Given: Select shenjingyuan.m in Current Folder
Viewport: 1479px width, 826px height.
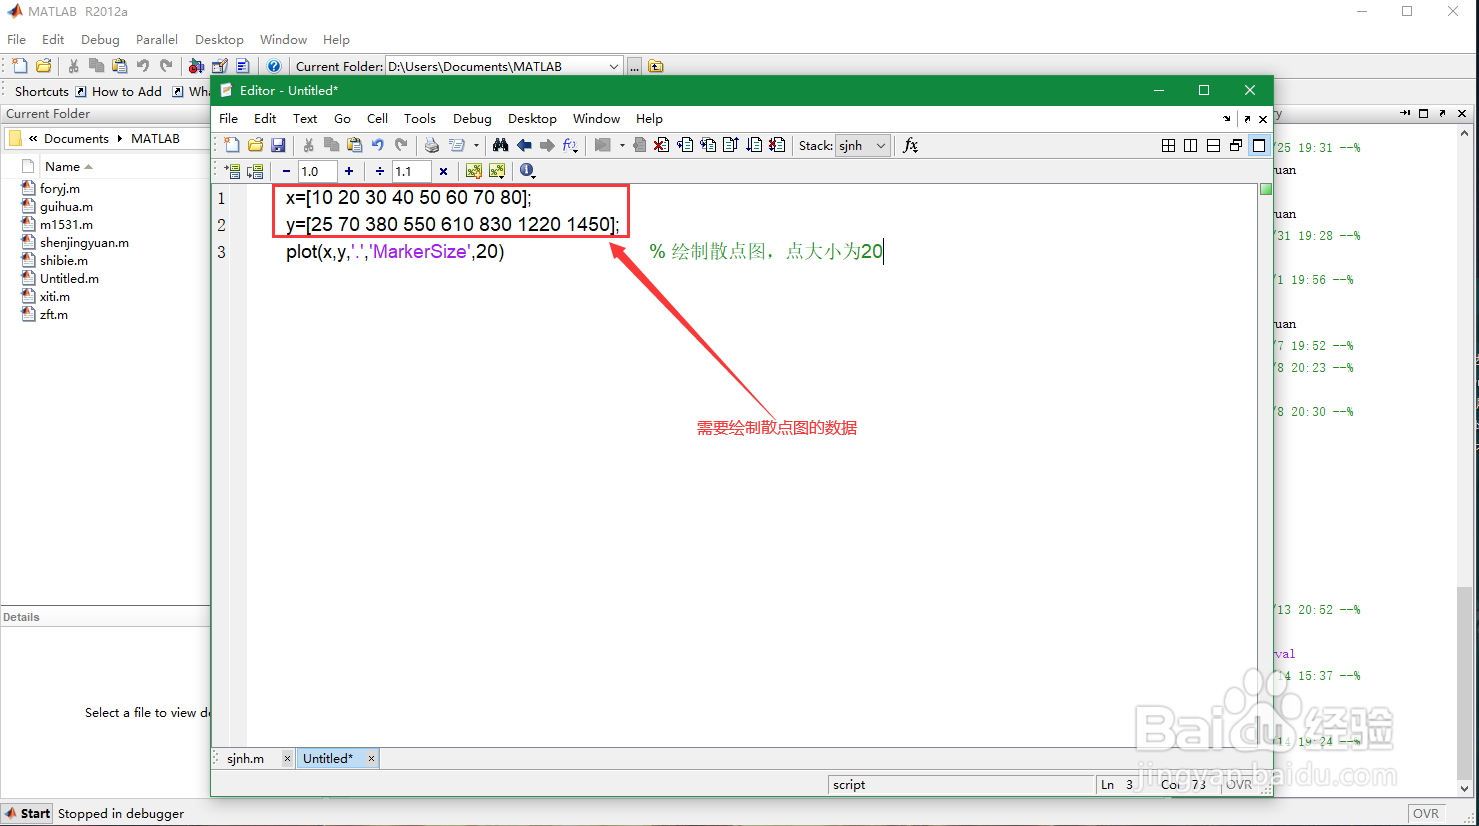Looking at the screenshot, I should (84, 242).
